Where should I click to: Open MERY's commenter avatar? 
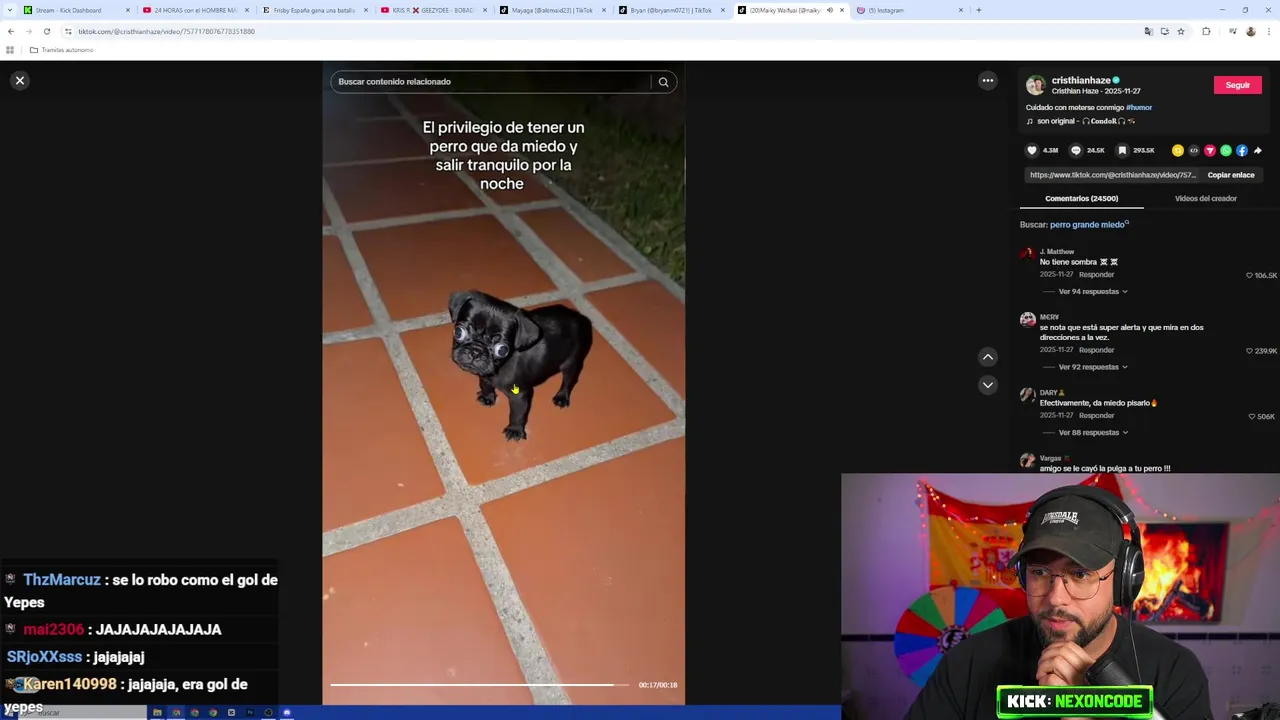click(1028, 320)
